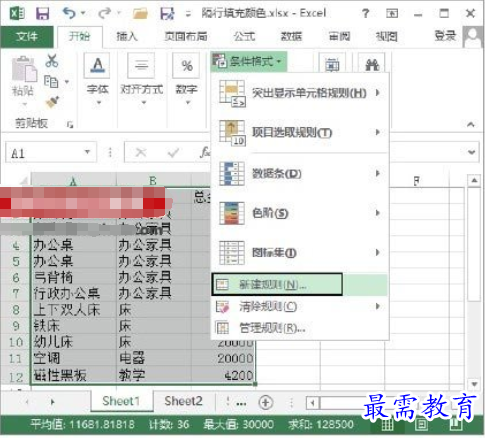This screenshot has height=438, width=485.
Task: Go to next sheet with navigation arrow
Action: 52,402
